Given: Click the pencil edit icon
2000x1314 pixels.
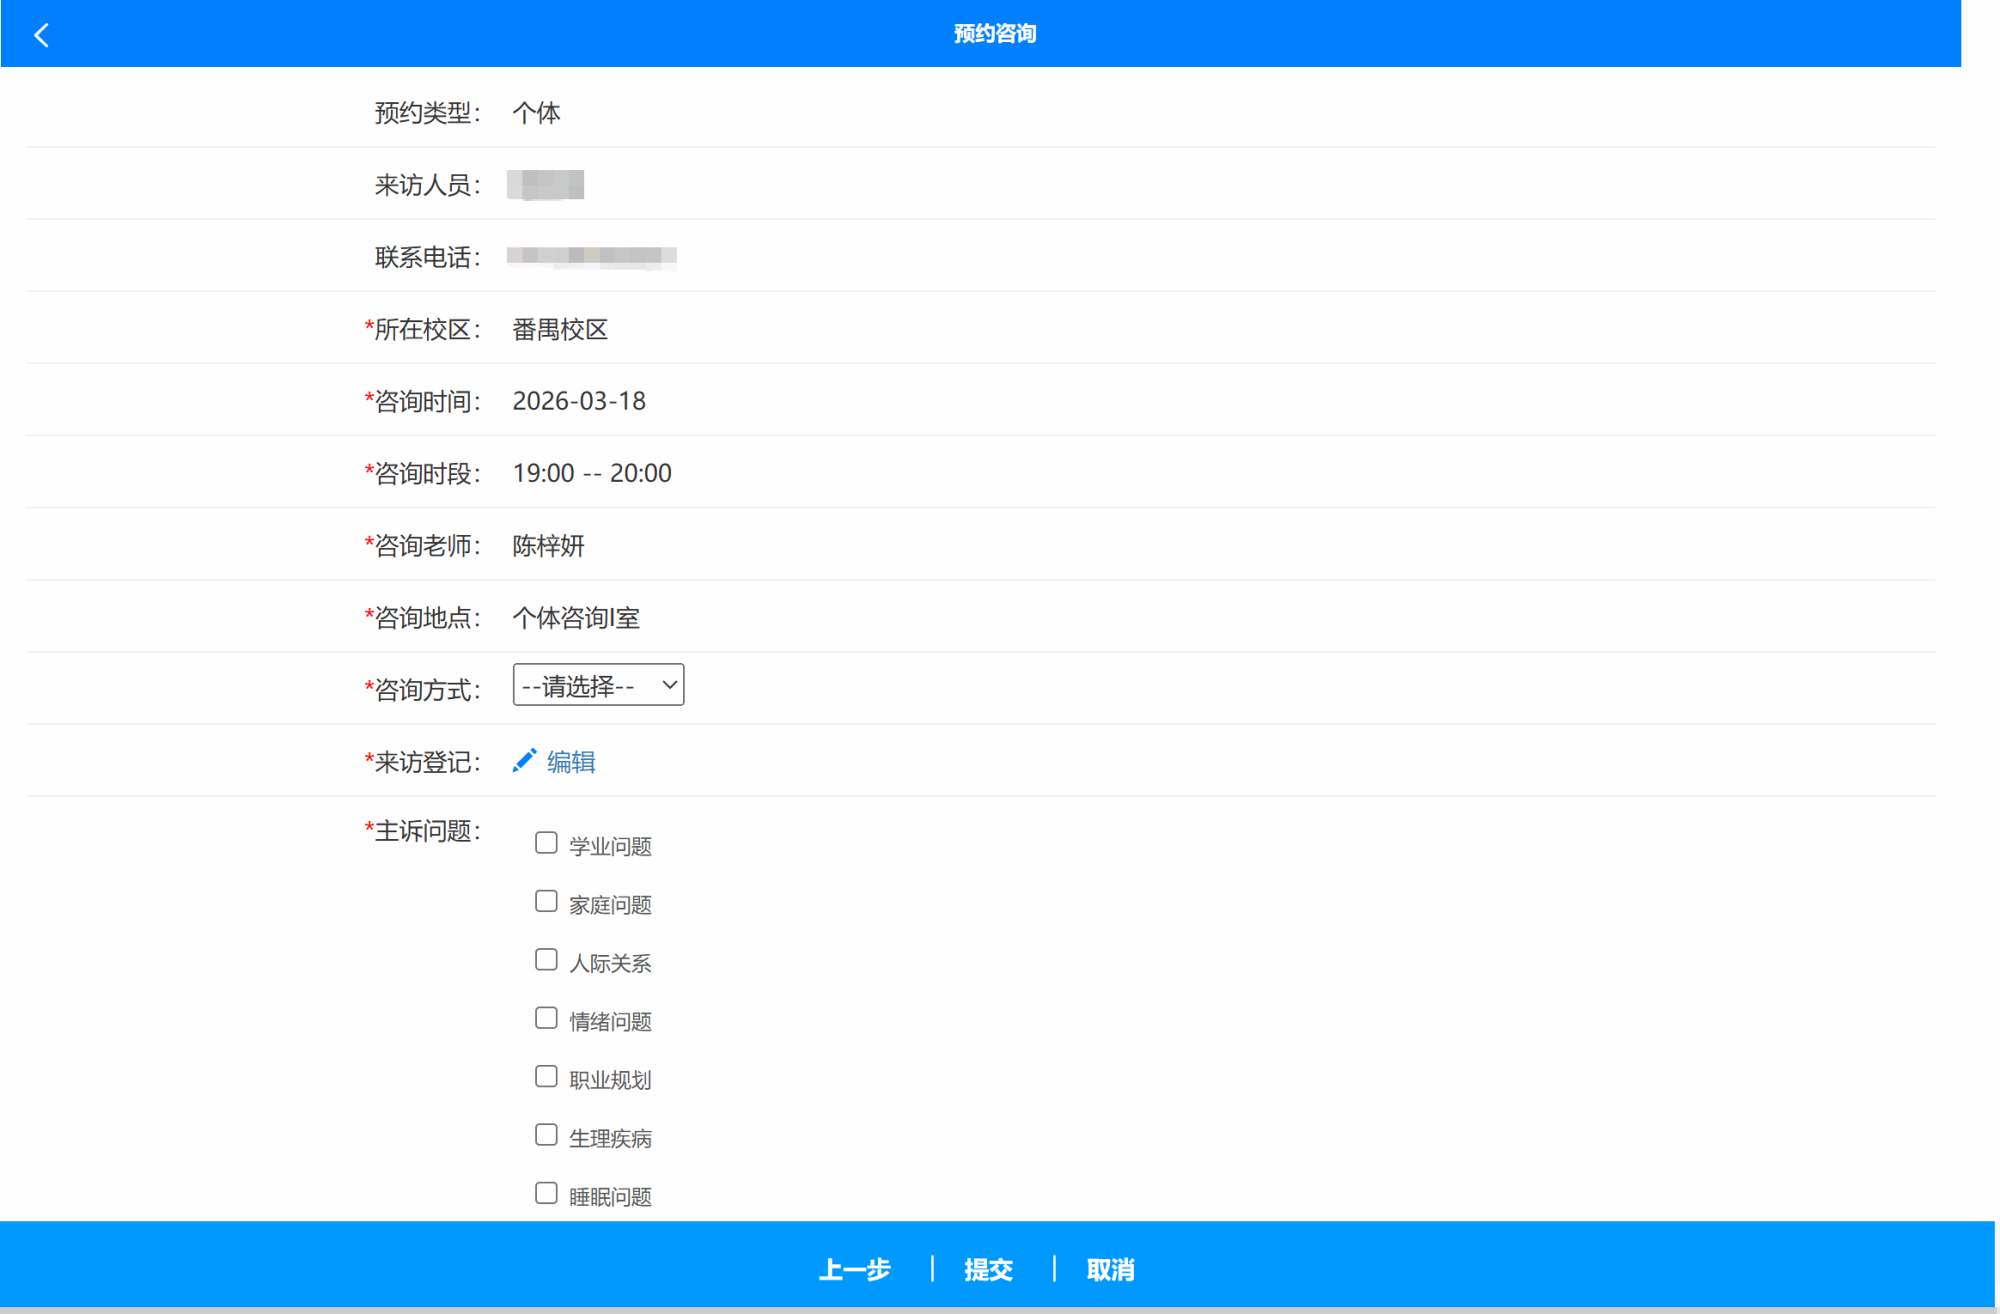Looking at the screenshot, I should pos(524,761).
